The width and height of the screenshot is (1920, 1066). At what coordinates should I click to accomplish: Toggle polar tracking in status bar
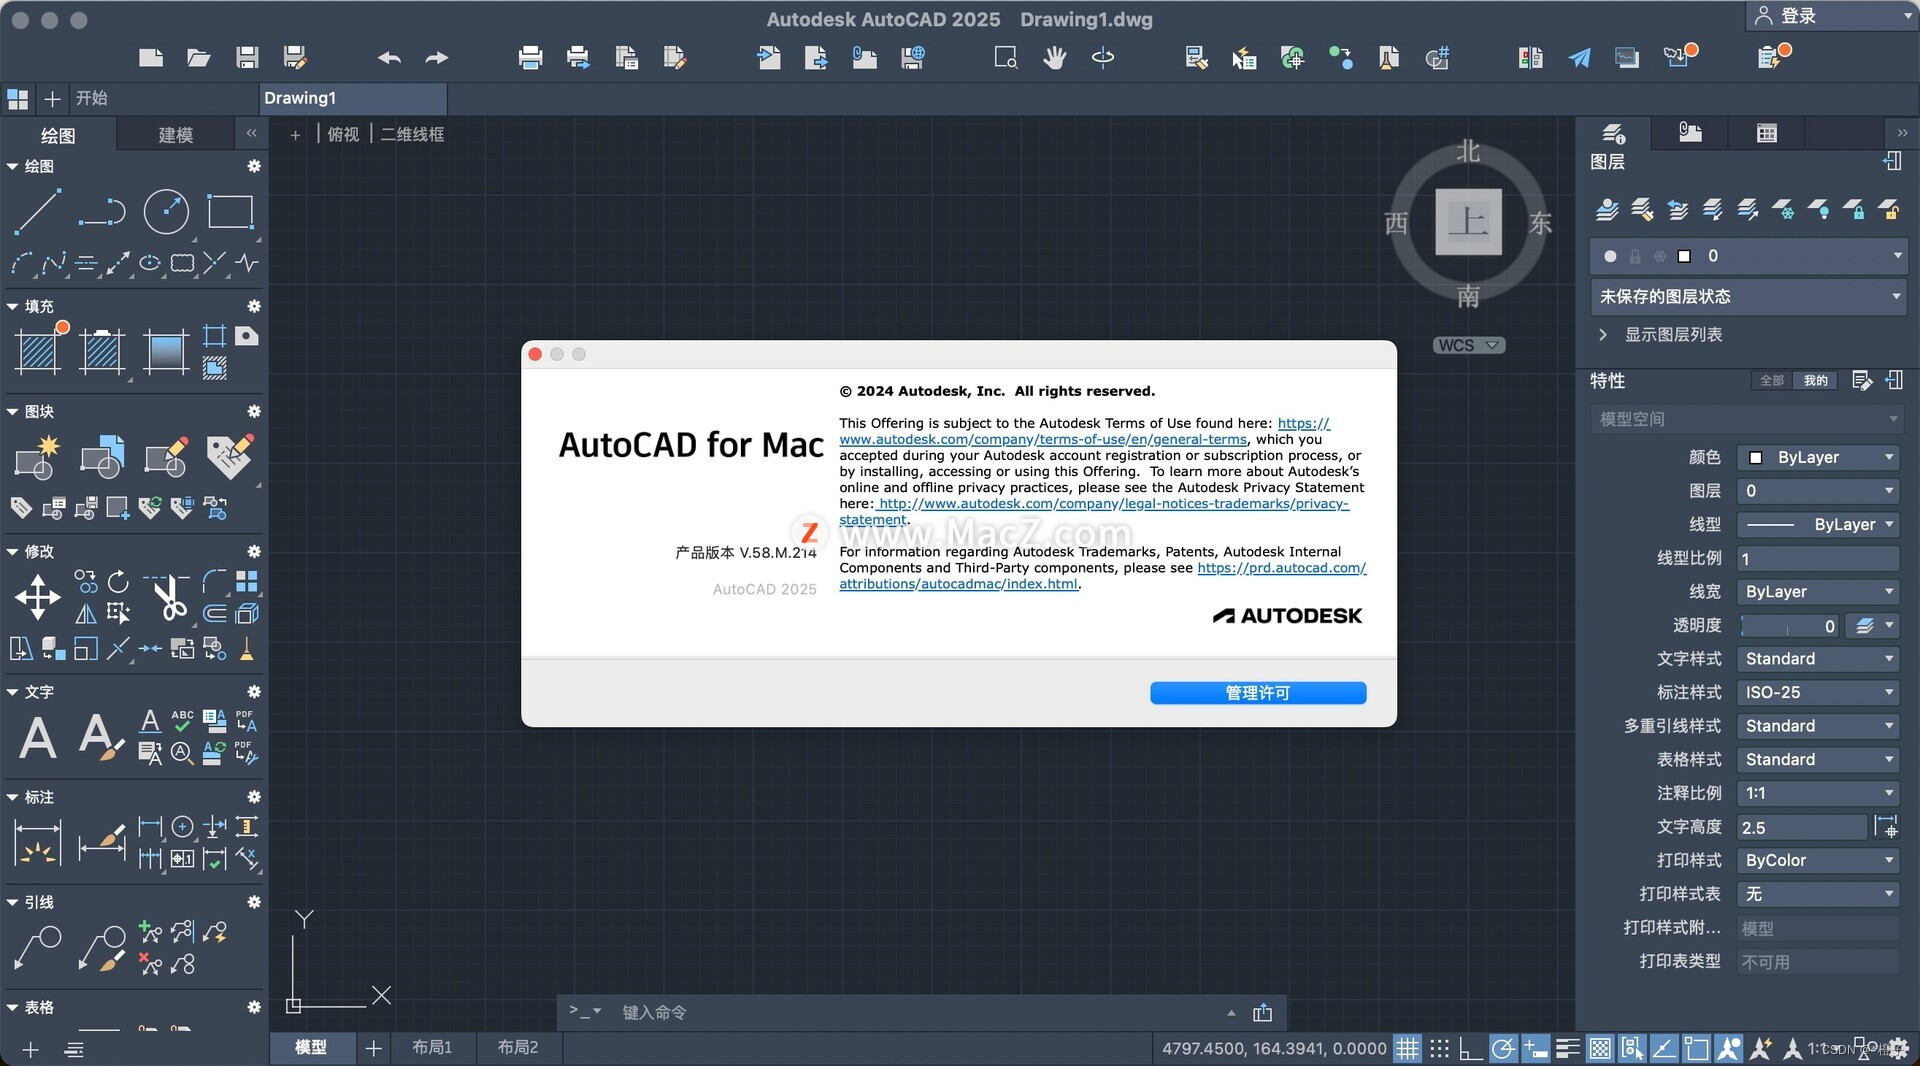(x=1503, y=1048)
